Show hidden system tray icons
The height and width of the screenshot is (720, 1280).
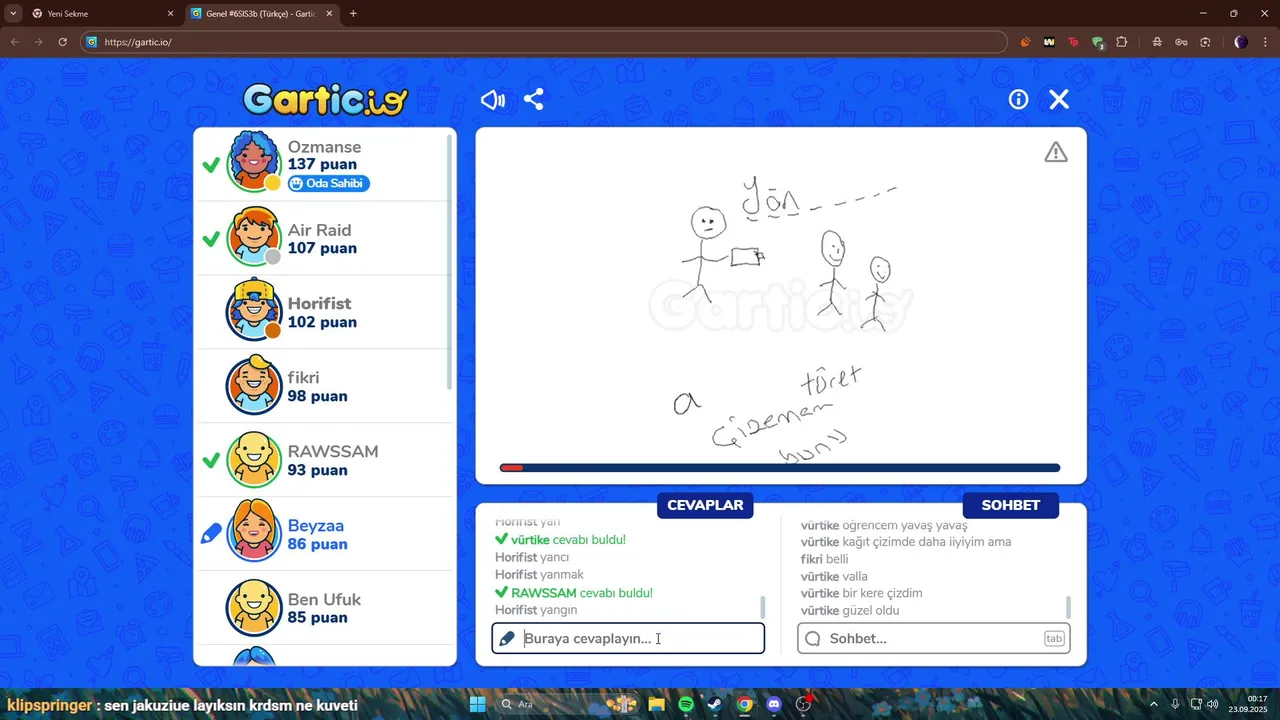(x=1154, y=704)
